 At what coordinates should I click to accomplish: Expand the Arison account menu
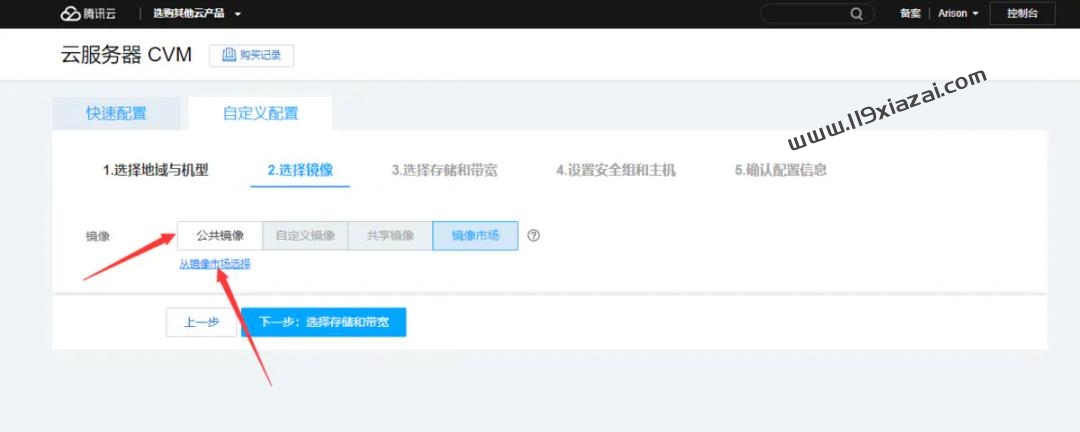pos(958,14)
